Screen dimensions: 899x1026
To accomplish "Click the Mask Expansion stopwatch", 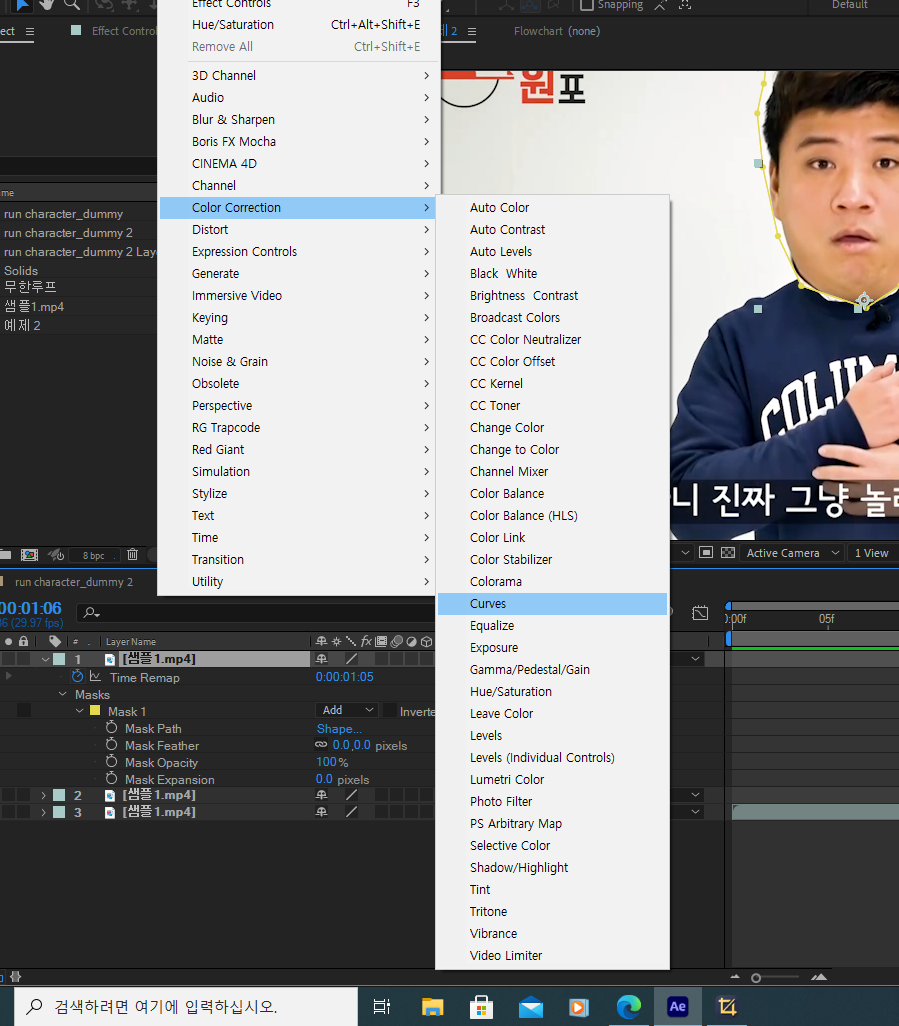I will (x=112, y=779).
